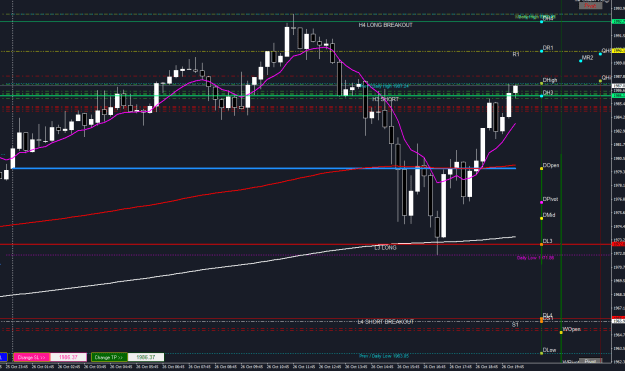Click the cyan marker beside DH3
Image resolution: width=625 pixels, height=371 pixels.
pyautogui.click(x=541, y=96)
